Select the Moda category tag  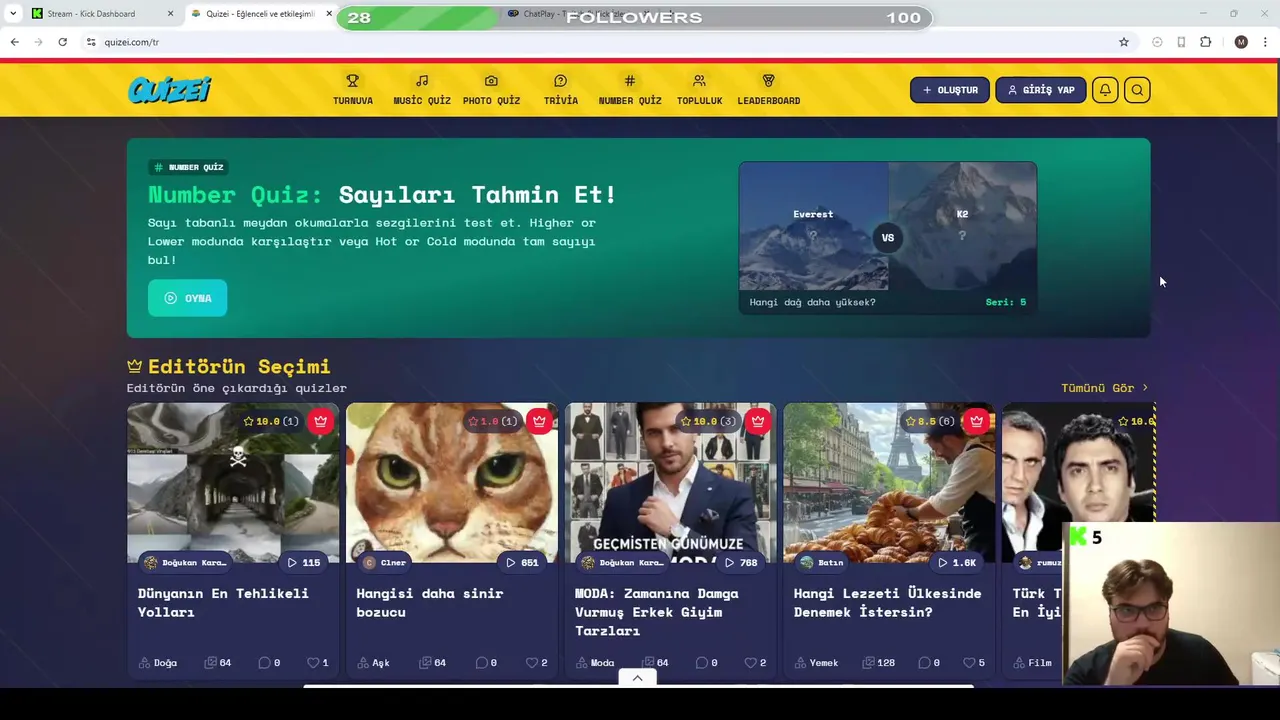(595, 662)
